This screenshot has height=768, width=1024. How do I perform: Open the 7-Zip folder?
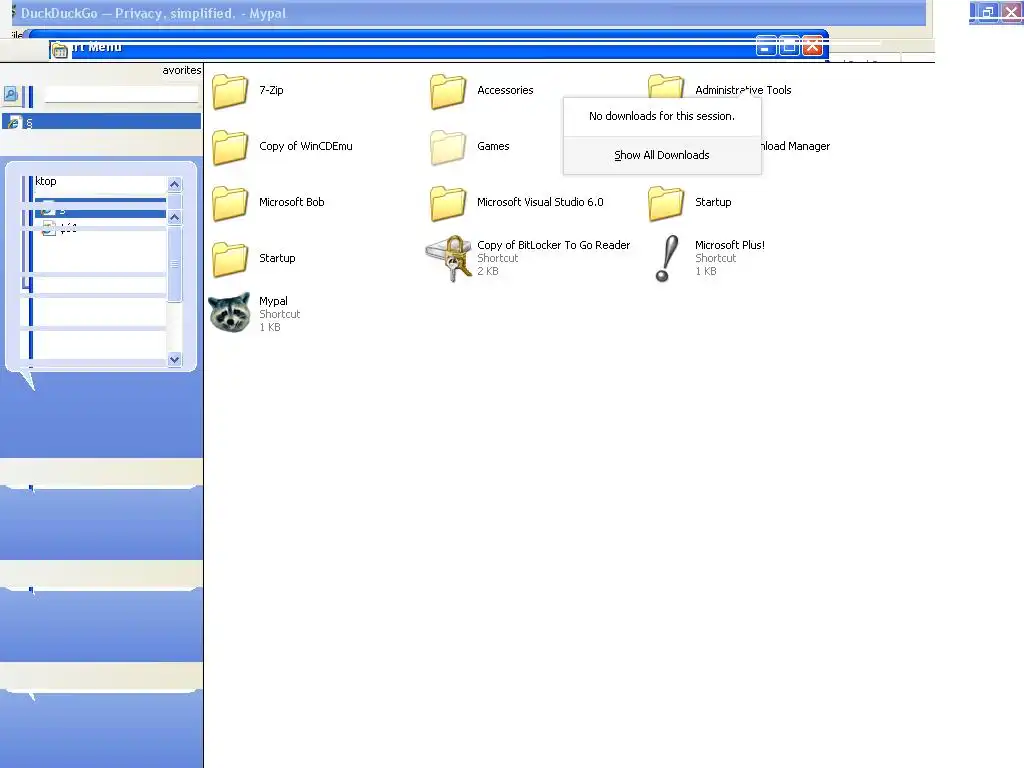[x=249, y=90]
